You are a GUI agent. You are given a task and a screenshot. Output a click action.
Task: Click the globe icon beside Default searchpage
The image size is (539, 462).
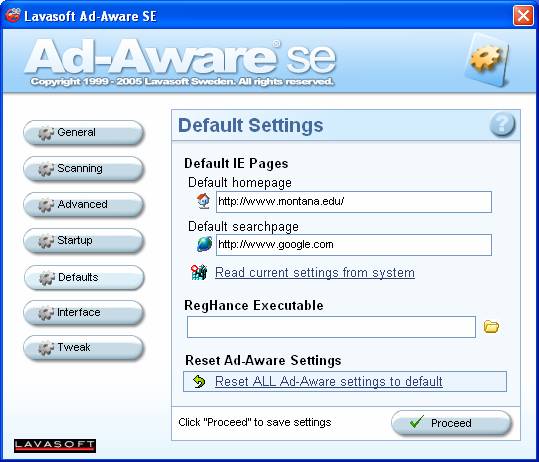click(204, 244)
